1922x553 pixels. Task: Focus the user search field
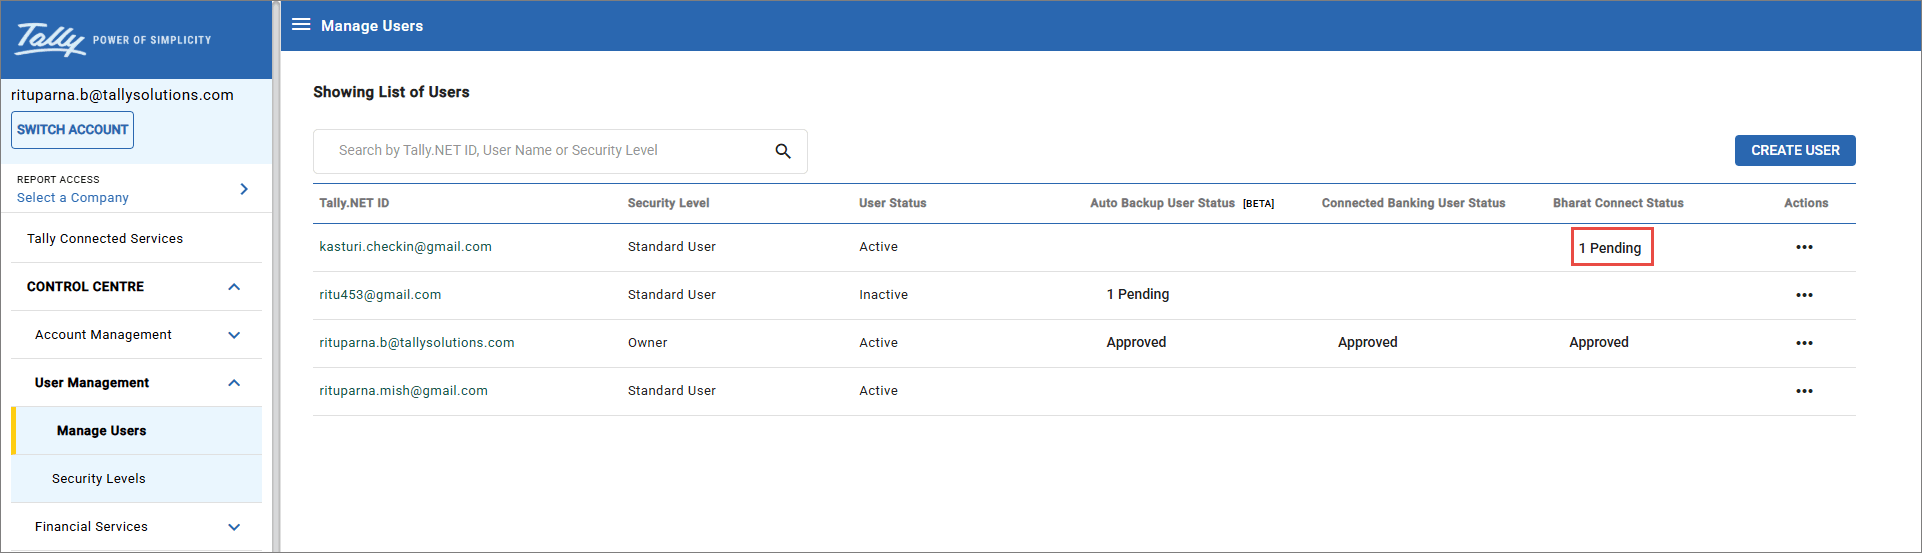[x=540, y=151]
